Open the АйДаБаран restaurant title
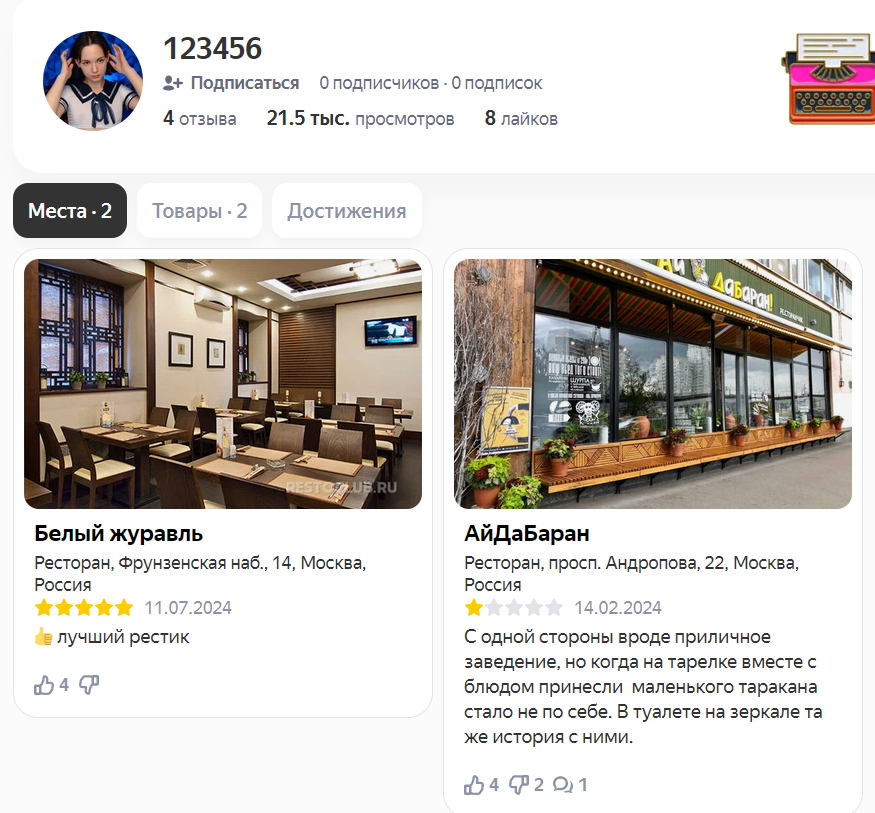 coord(527,533)
